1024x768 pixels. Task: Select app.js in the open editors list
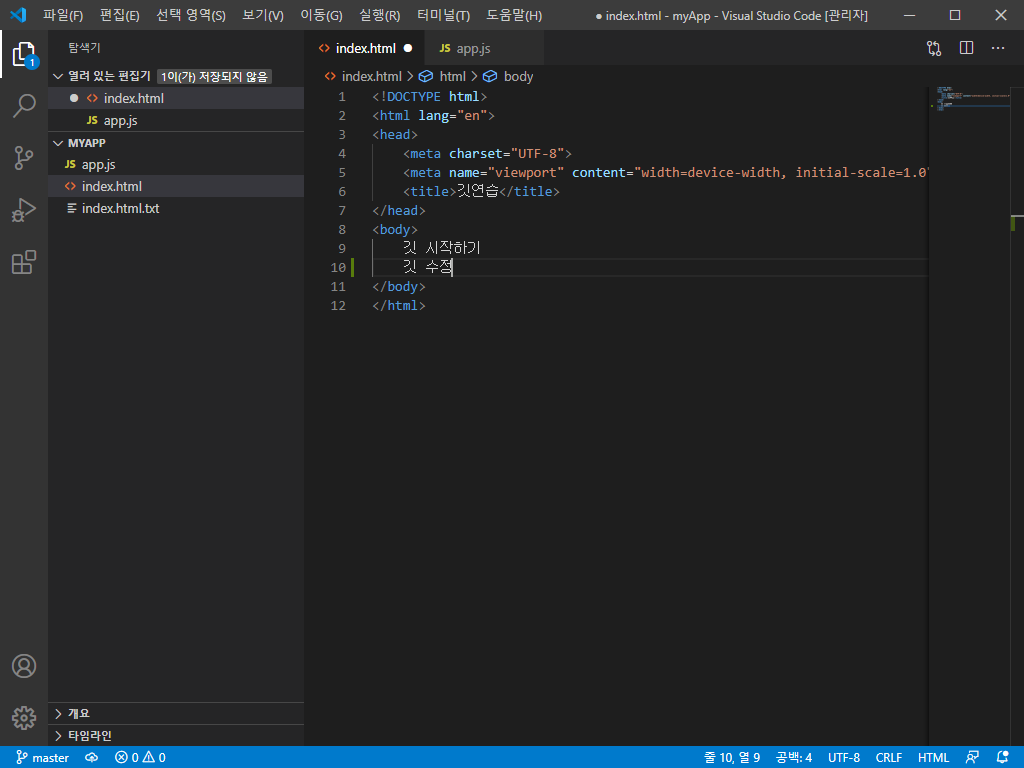(x=176, y=120)
